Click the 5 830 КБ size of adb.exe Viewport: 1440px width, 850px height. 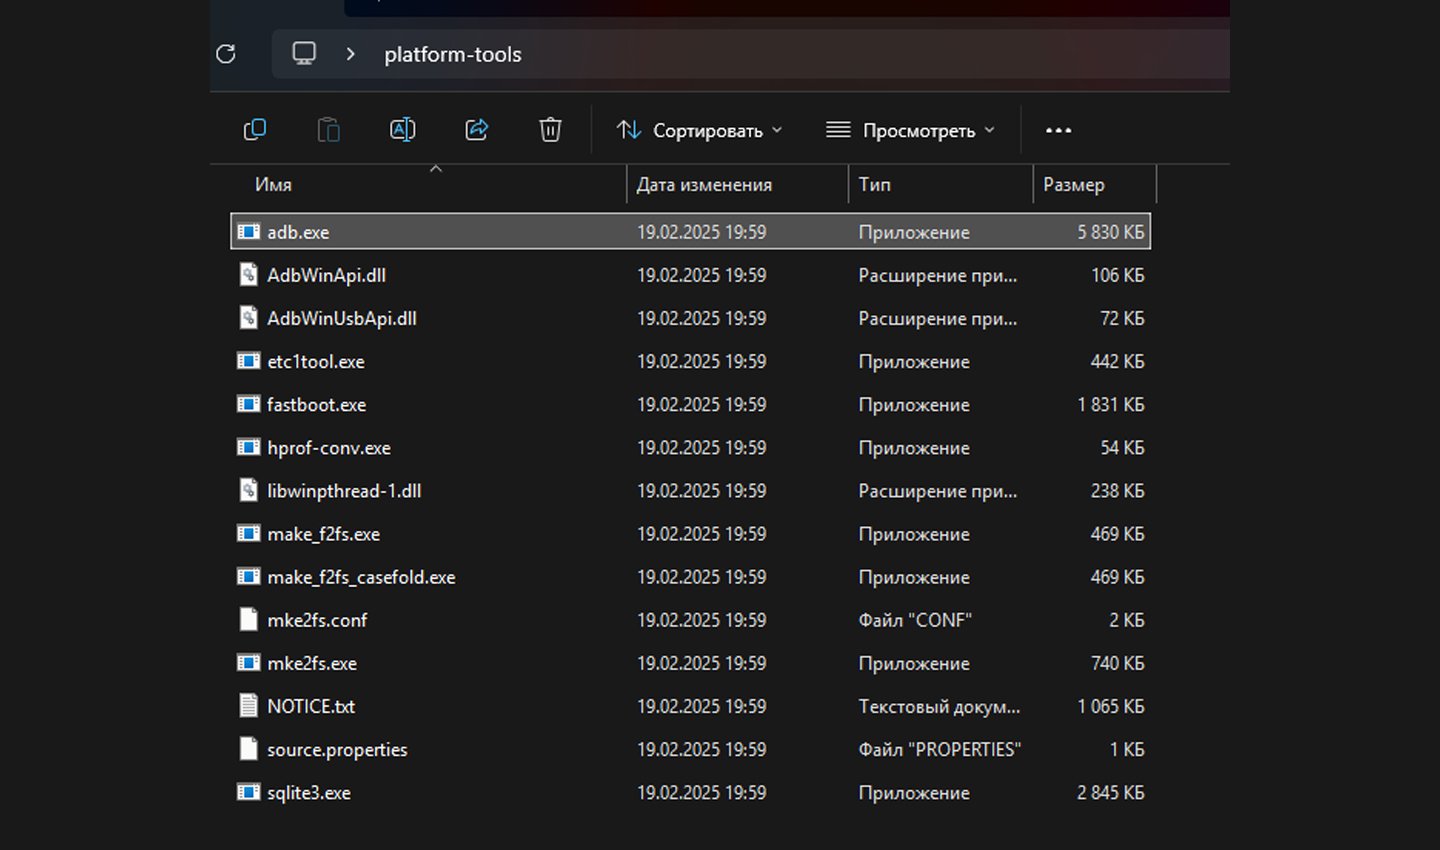pyautogui.click(x=1111, y=232)
